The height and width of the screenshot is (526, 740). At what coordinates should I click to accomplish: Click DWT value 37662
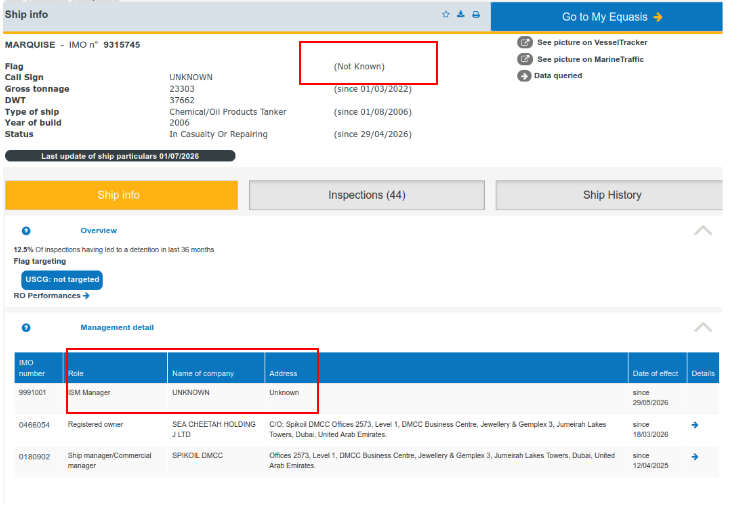[182, 100]
